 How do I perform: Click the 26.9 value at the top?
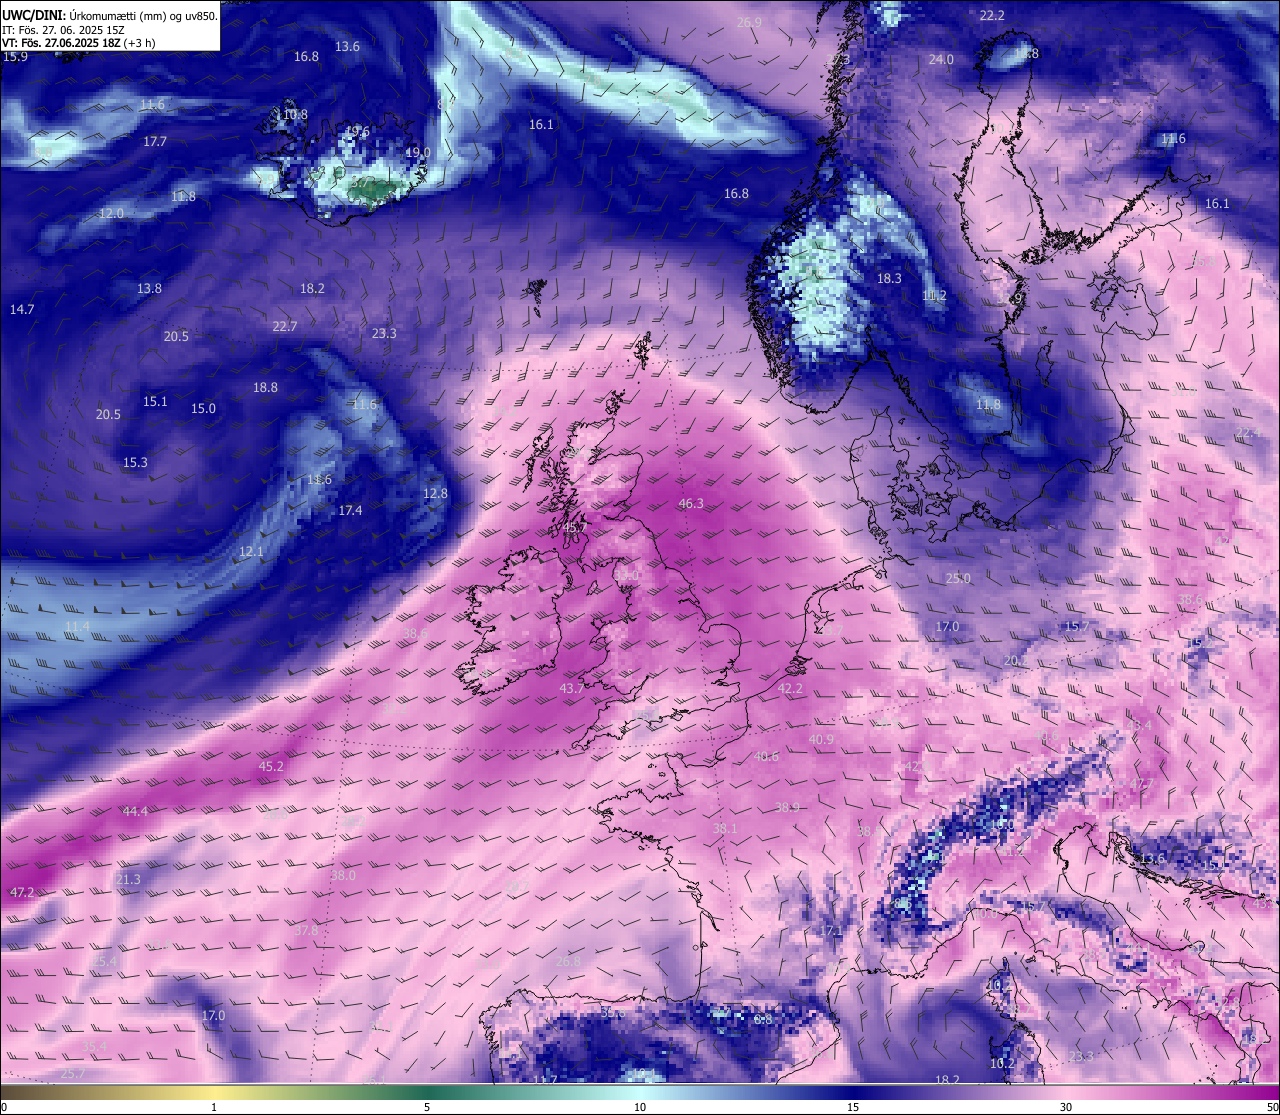(749, 22)
